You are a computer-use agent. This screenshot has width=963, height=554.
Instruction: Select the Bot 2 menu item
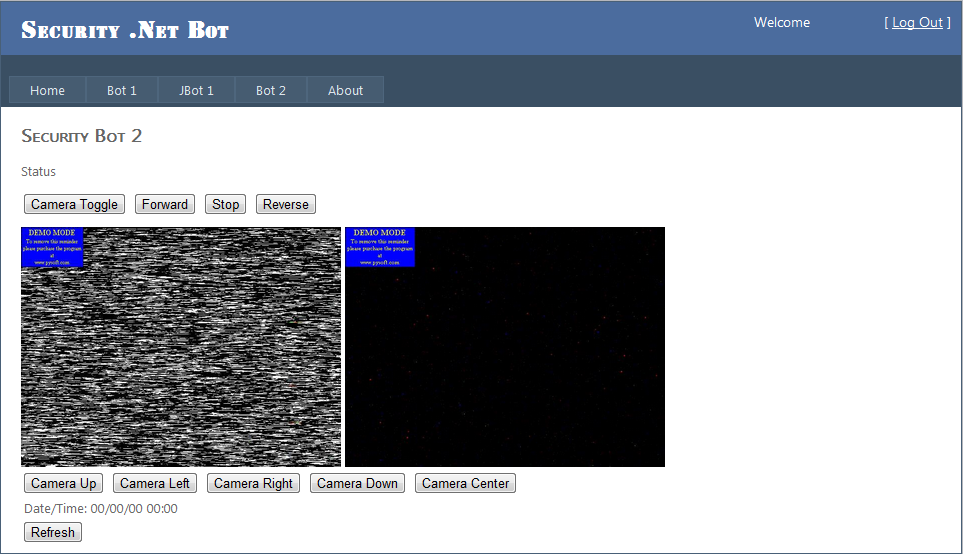(271, 90)
